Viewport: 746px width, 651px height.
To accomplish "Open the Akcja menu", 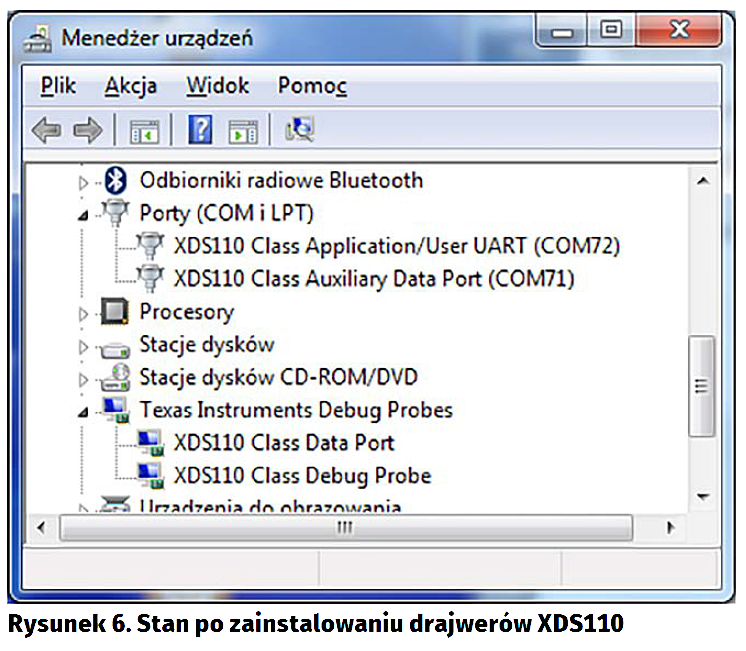I will point(130,86).
